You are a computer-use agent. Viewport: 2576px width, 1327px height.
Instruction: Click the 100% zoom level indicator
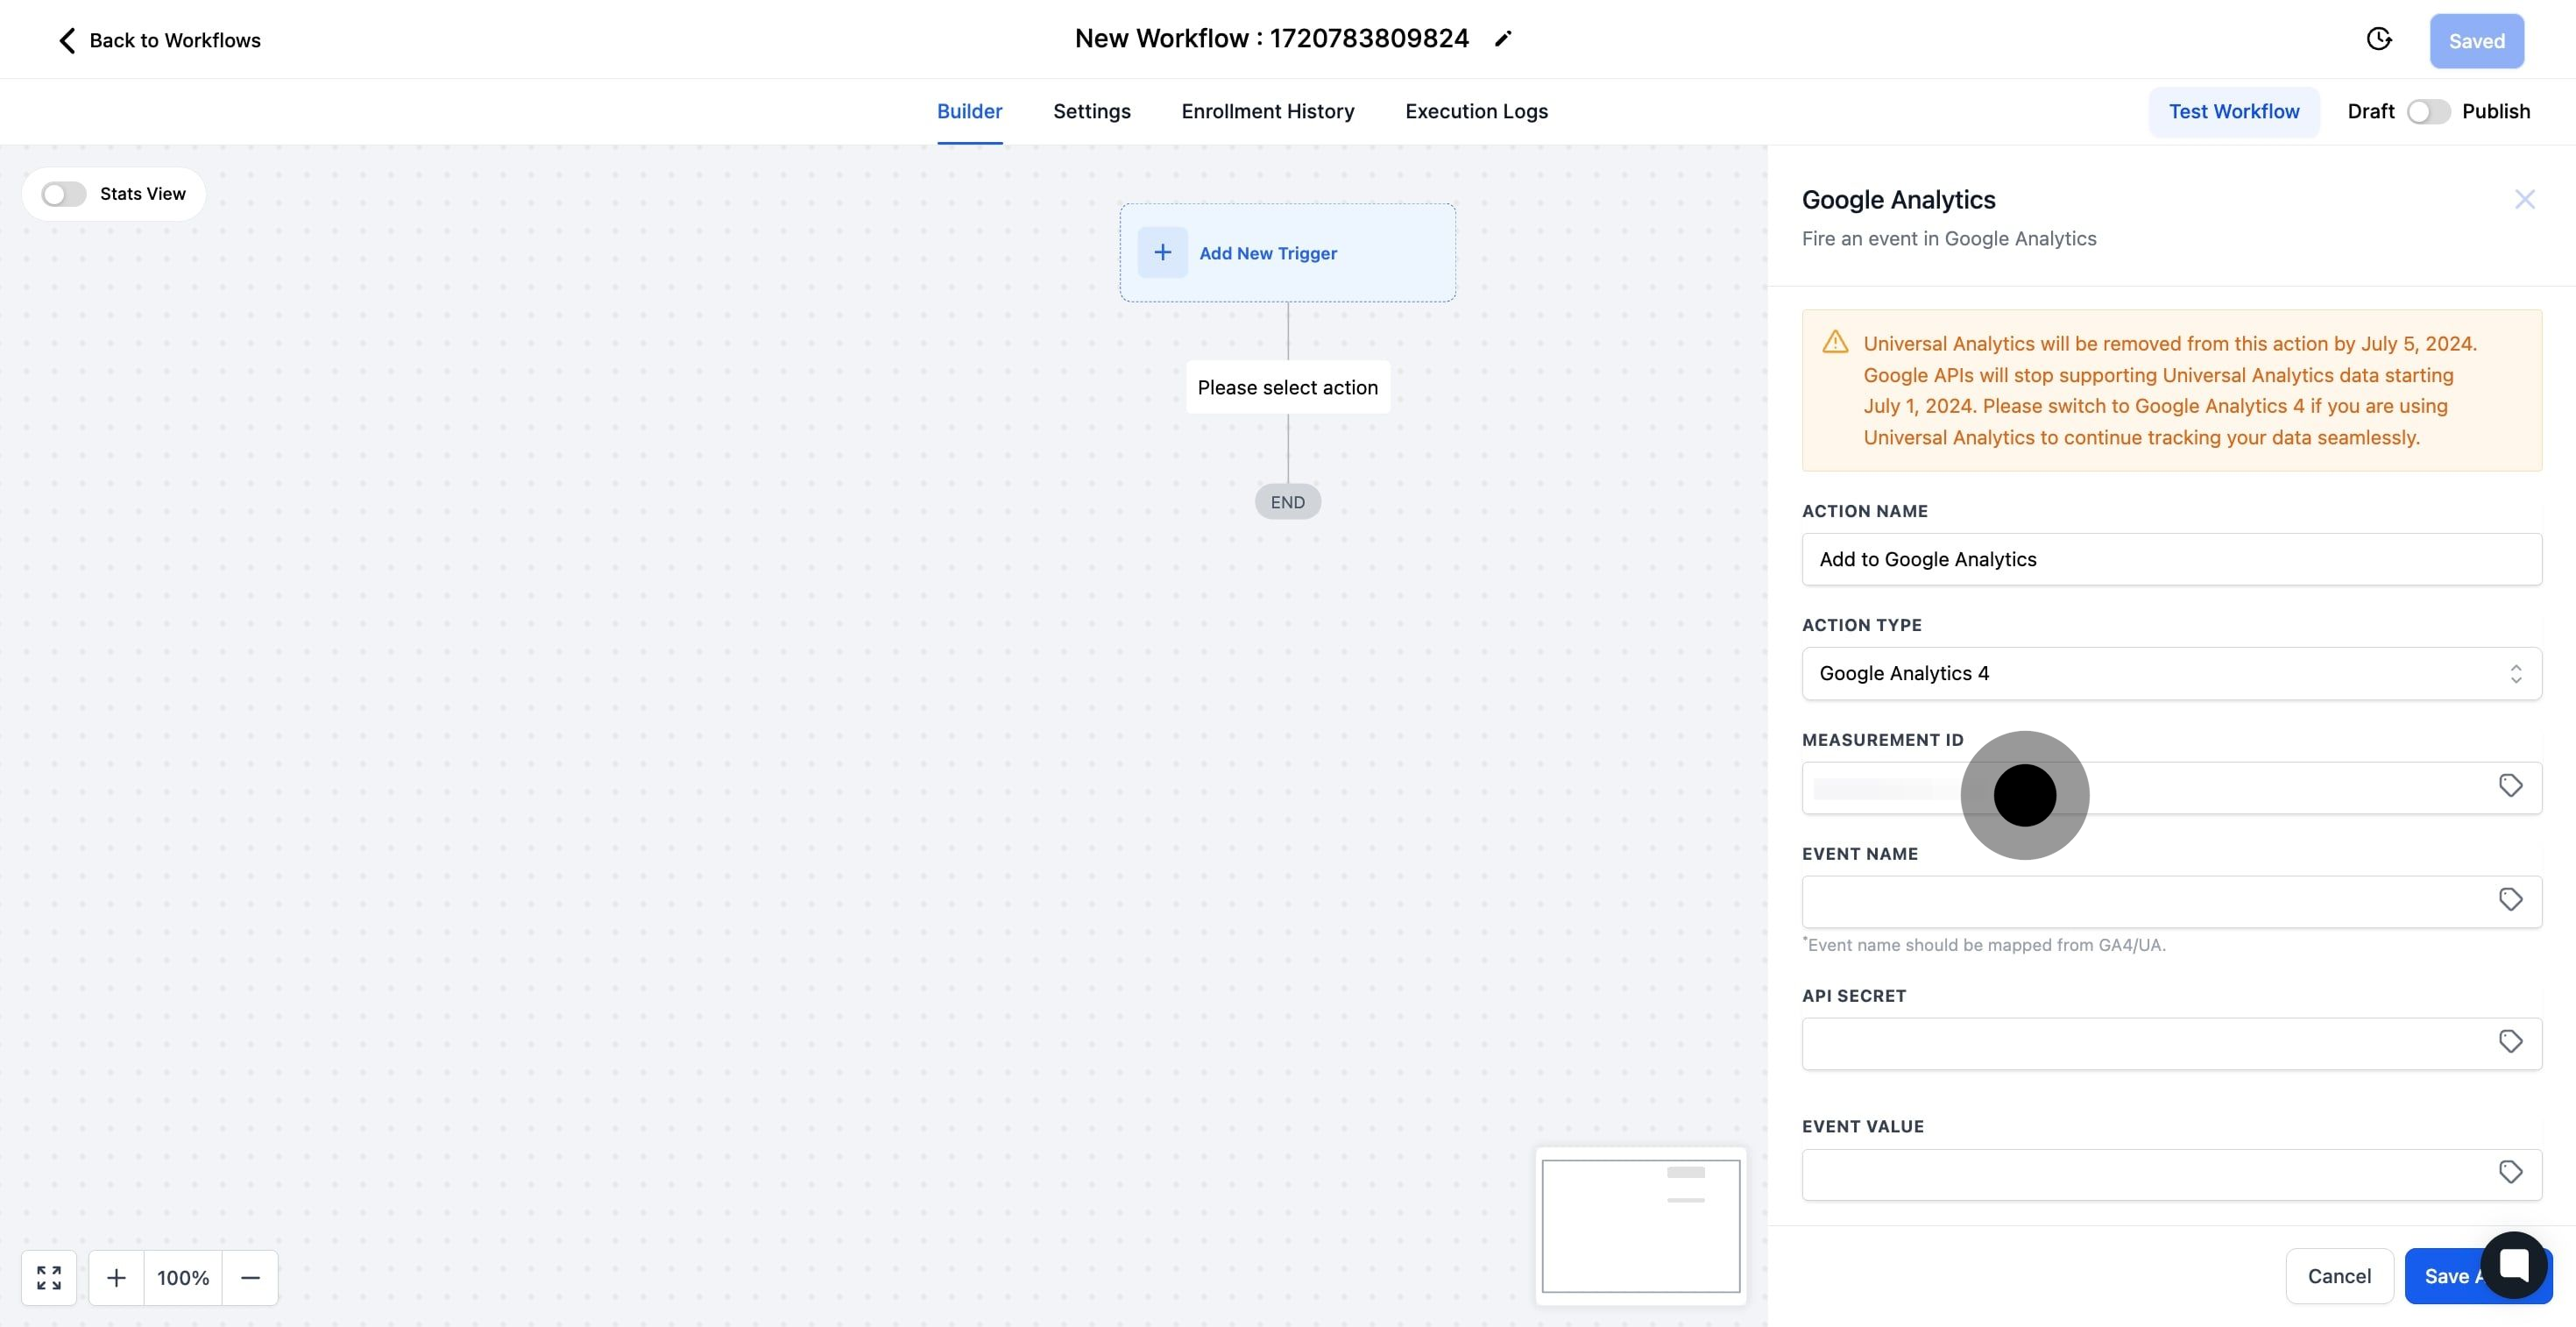click(x=183, y=1277)
